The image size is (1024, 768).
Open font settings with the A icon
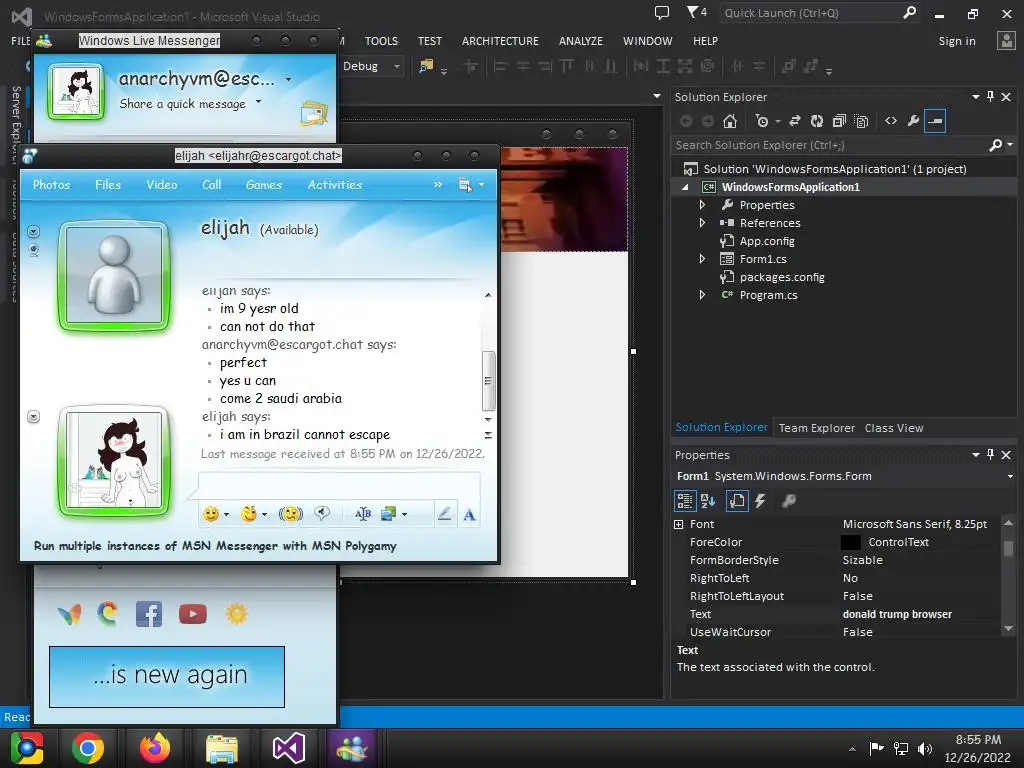coord(469,515)
